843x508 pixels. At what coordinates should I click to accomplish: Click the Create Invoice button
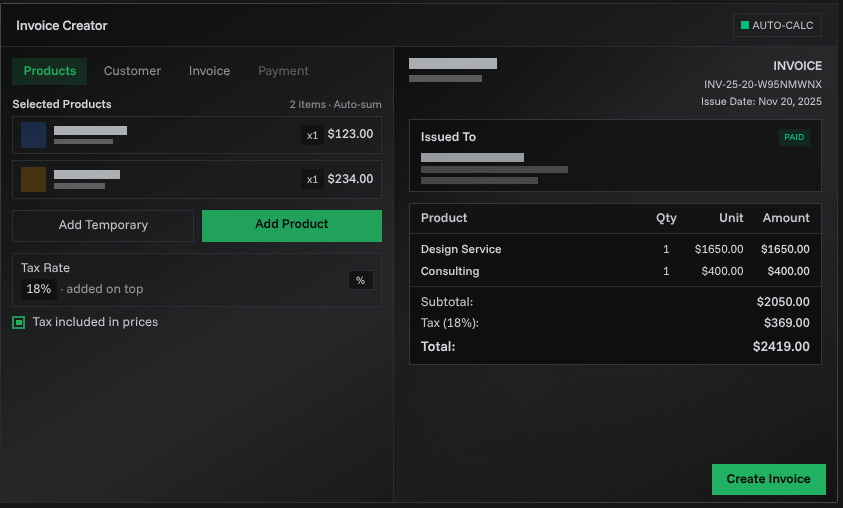(x=768, y=479)
